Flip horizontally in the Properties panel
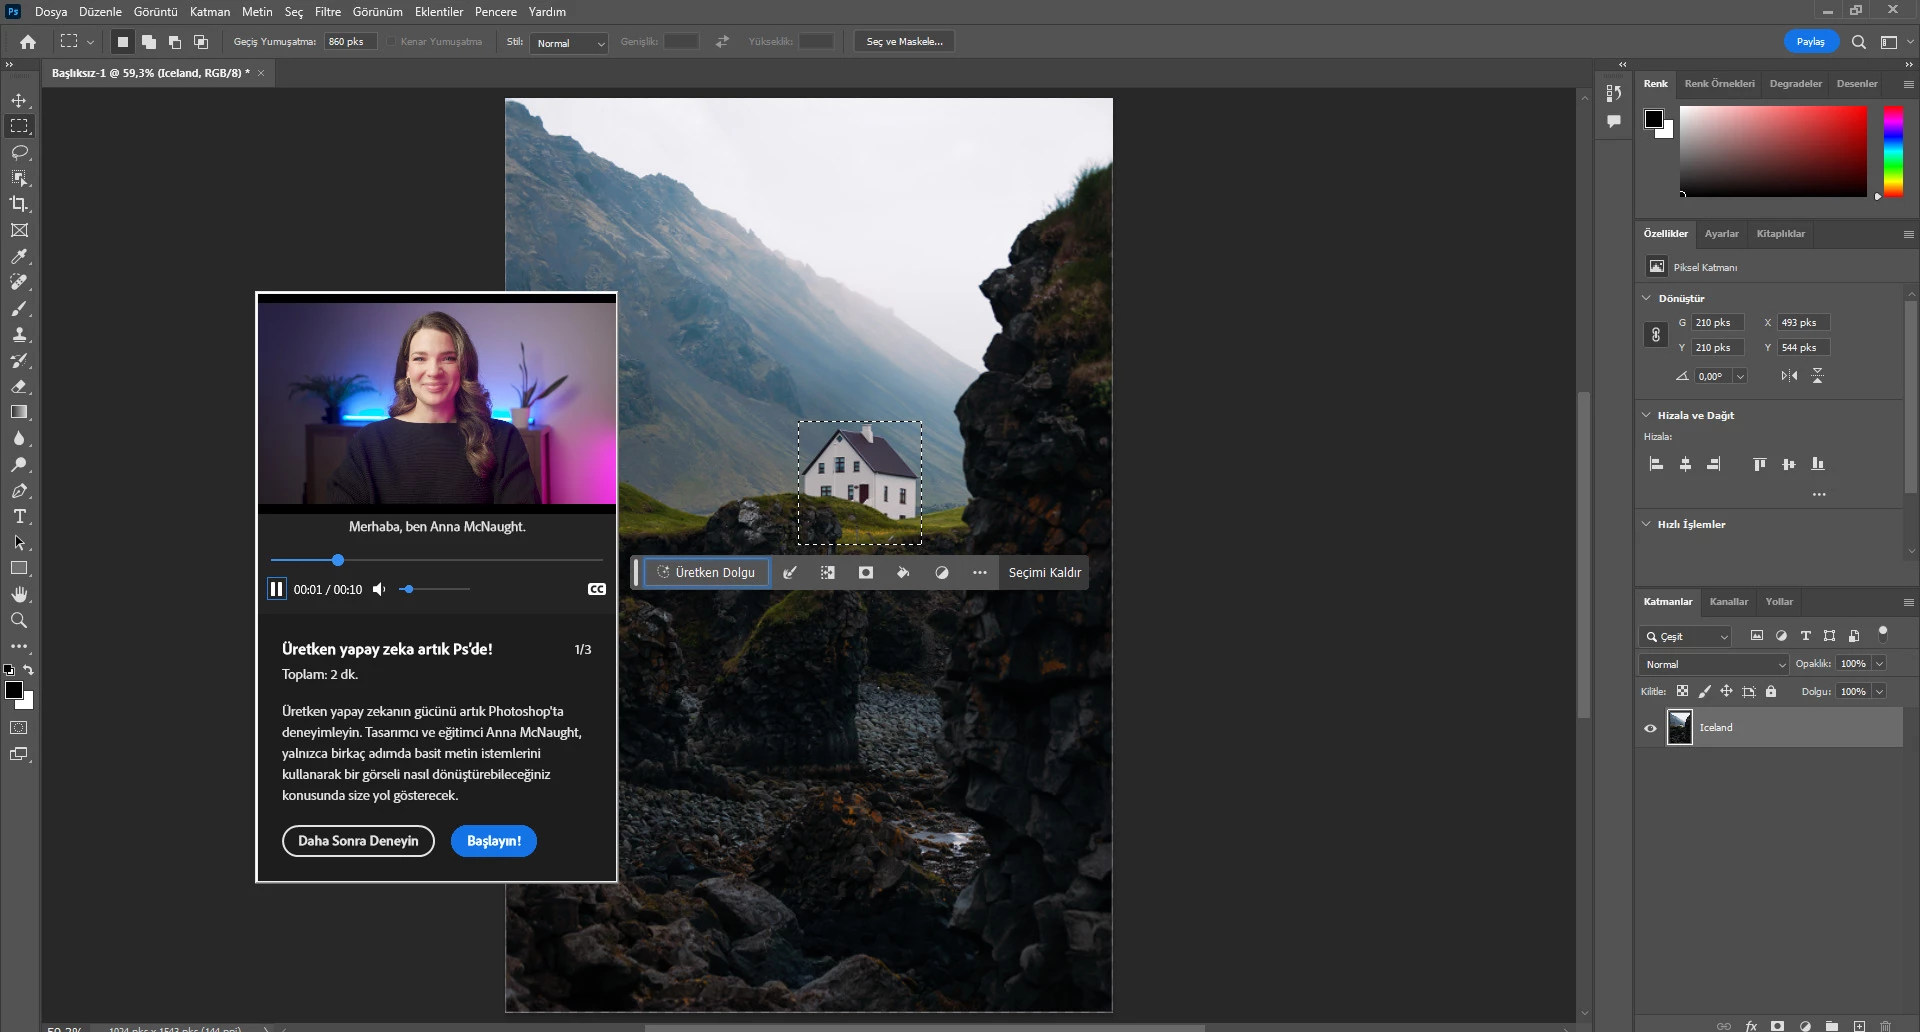This screenshot has height=1032, width=1920. [1789, 376]
